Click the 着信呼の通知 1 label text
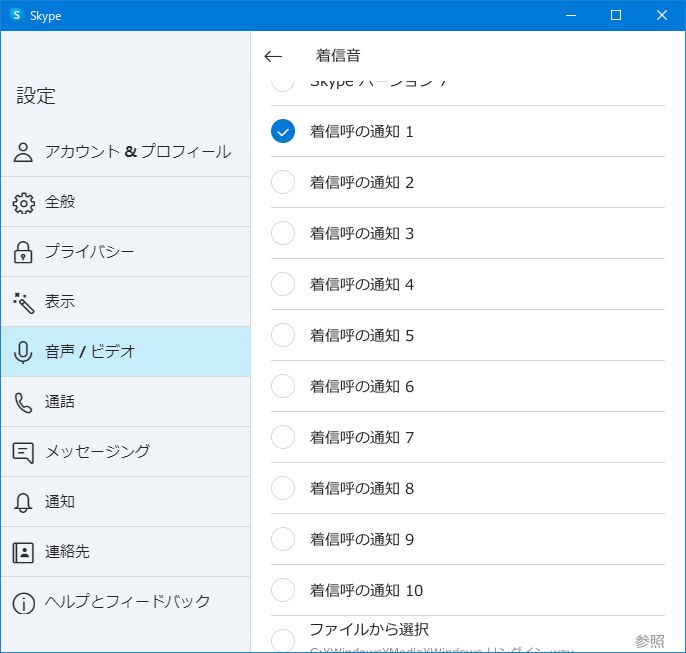Viewport: 686px width, 653px height. coord(362,131)
